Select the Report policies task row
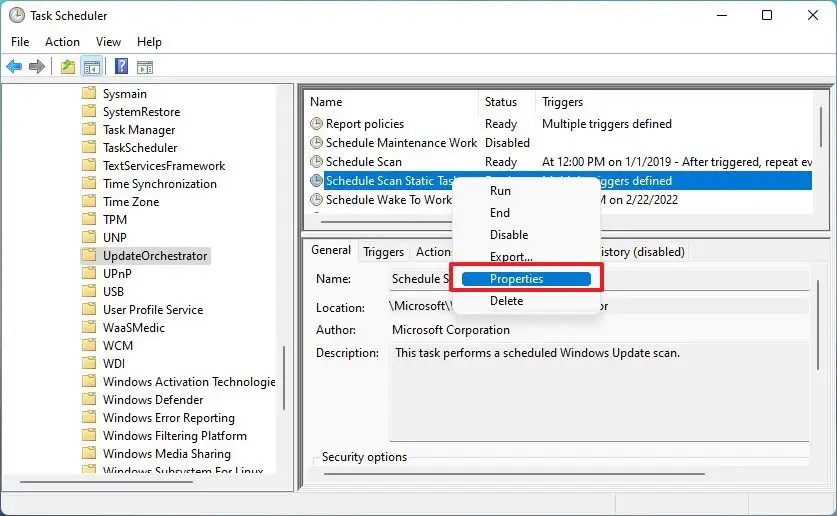This screenshot has height=516, width=837. (560, 124)
